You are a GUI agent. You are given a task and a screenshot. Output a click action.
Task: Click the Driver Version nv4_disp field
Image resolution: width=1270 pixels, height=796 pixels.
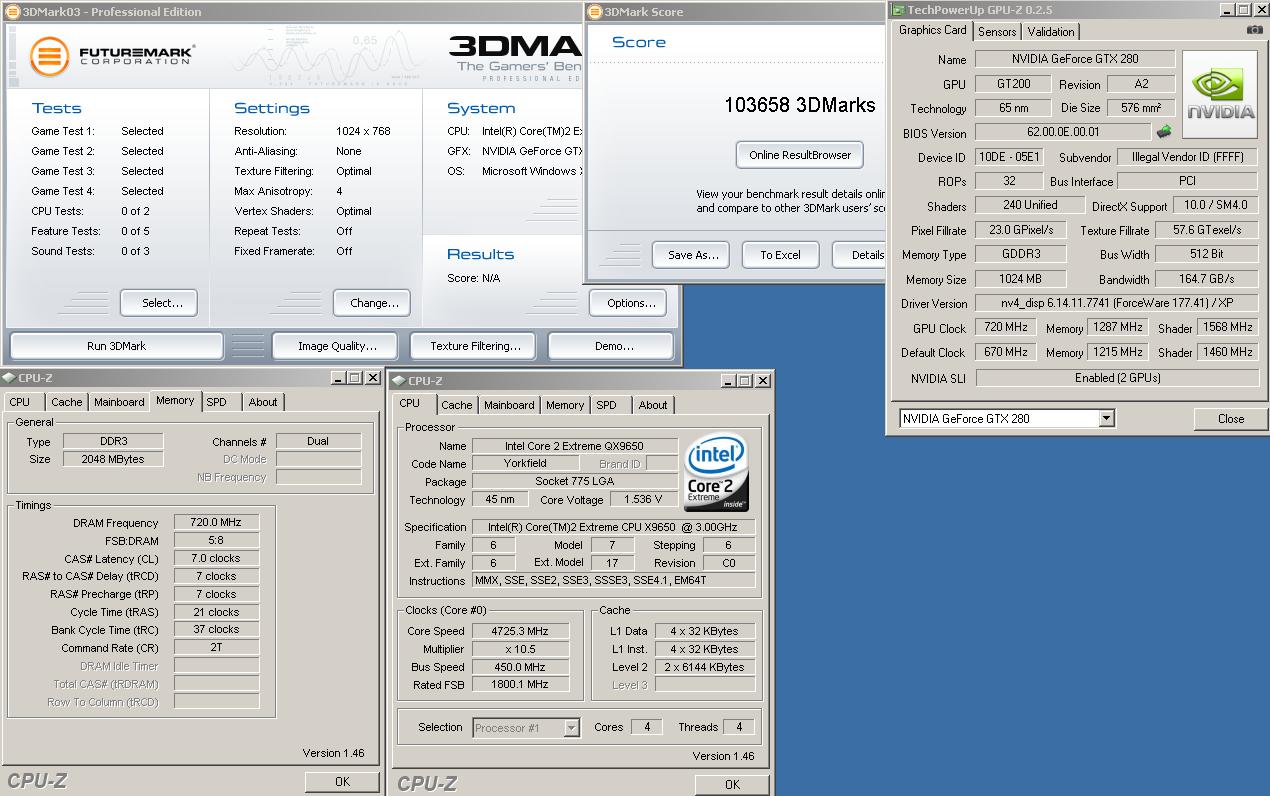(1116, 303)
